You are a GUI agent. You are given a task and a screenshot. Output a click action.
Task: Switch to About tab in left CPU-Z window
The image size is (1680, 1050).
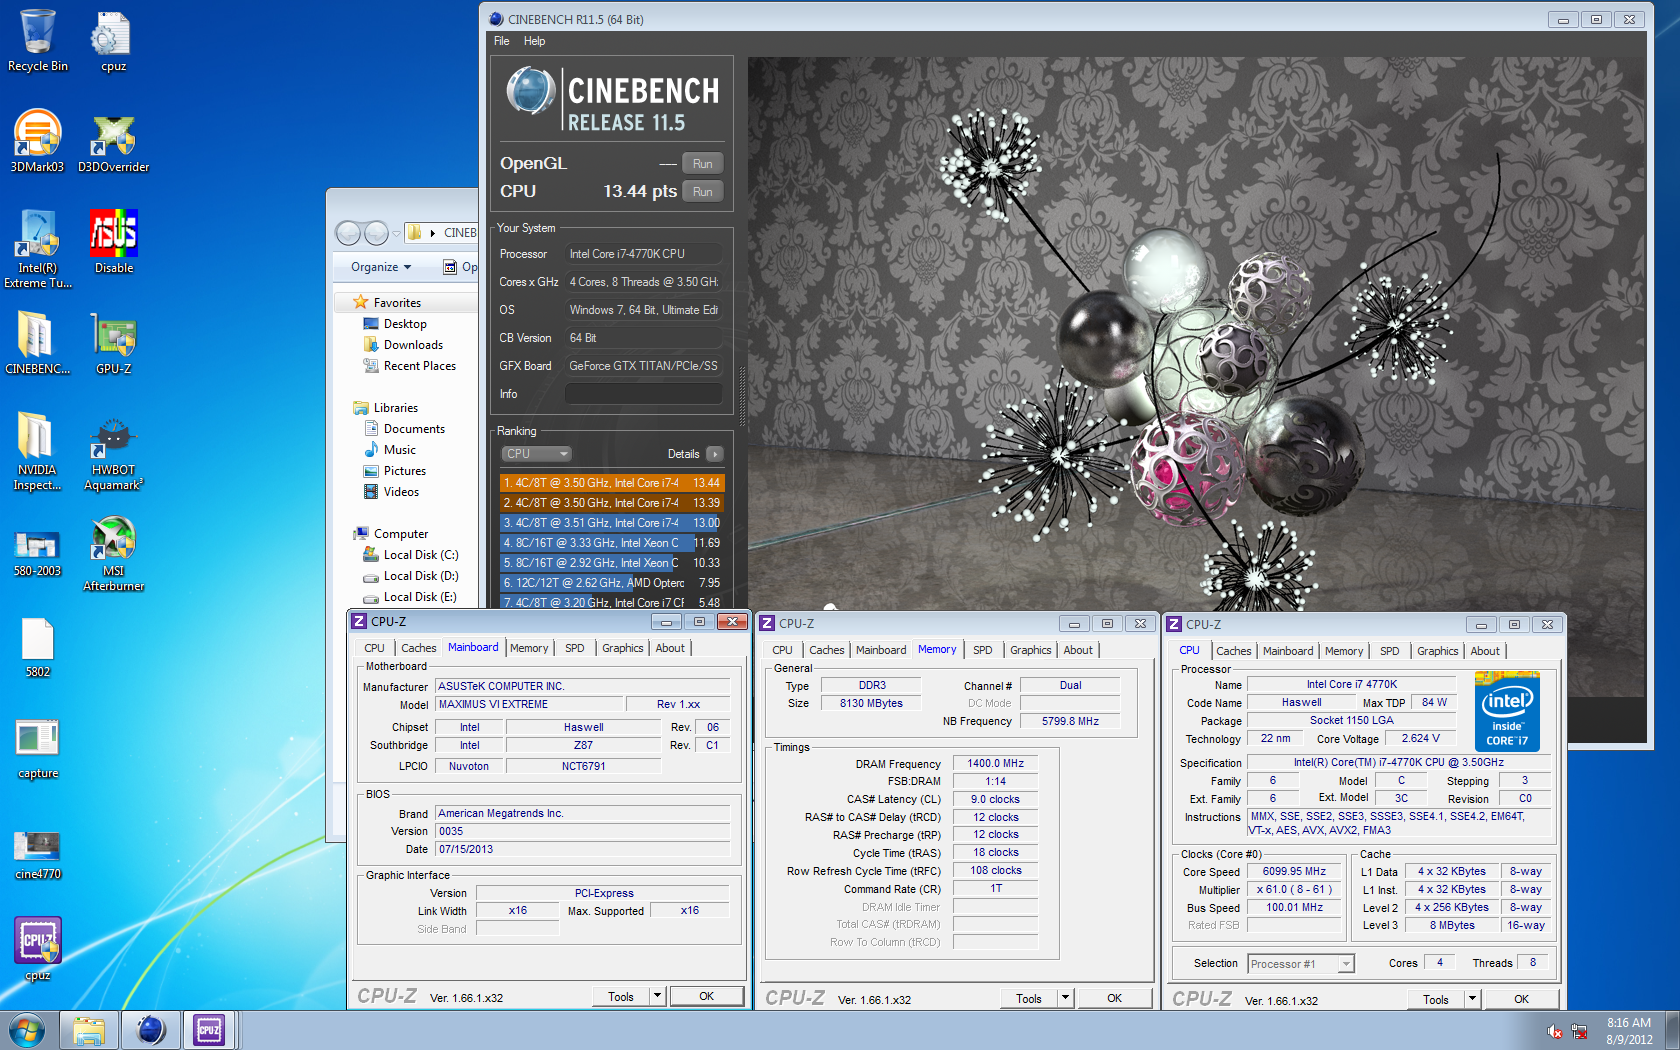(x=670, y=648)
